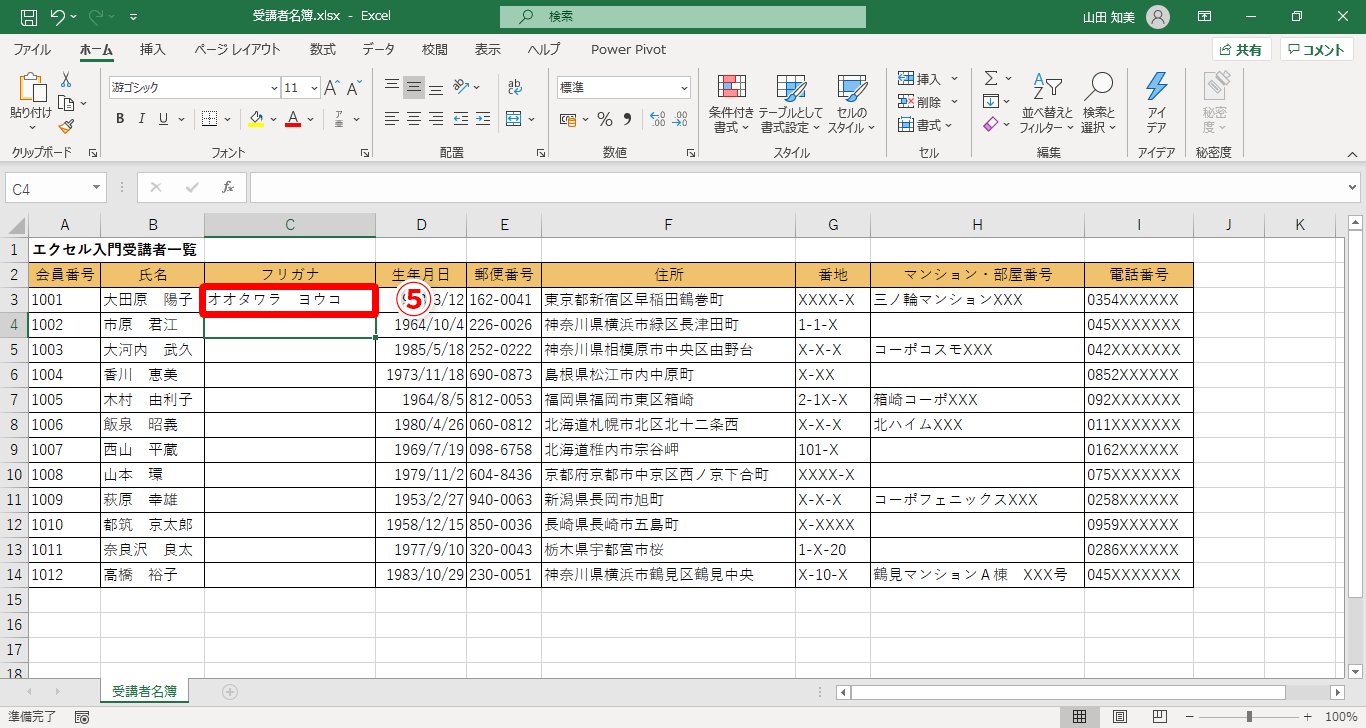
Task: Click the increase font size icon
Action: 332,88
